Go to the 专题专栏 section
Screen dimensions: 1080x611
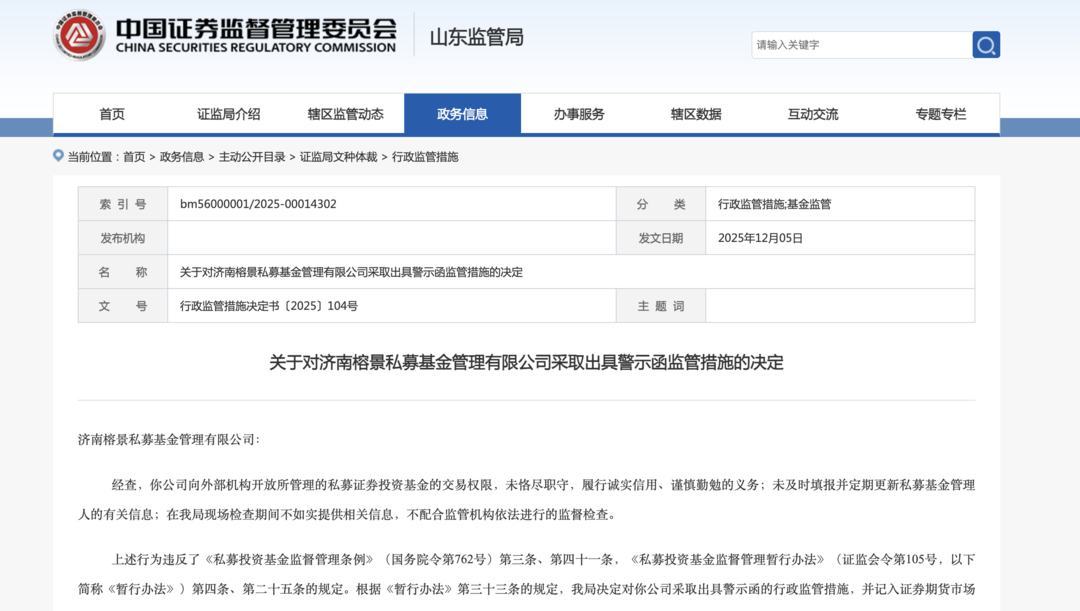pyautogui.click(x=940, y=114)
